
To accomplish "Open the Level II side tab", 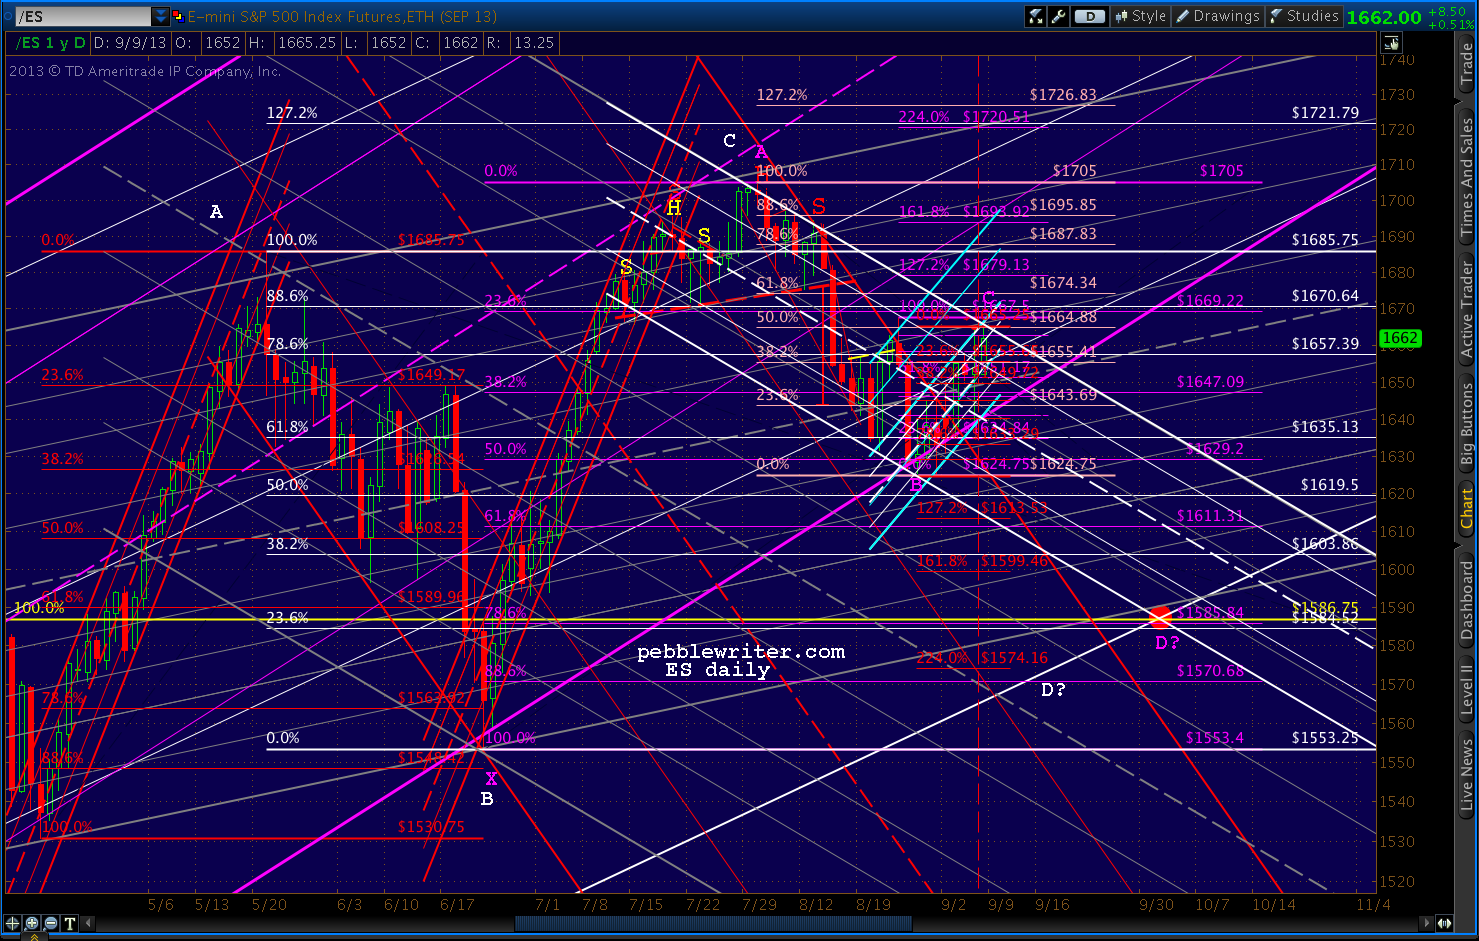I will (1467, 691).
